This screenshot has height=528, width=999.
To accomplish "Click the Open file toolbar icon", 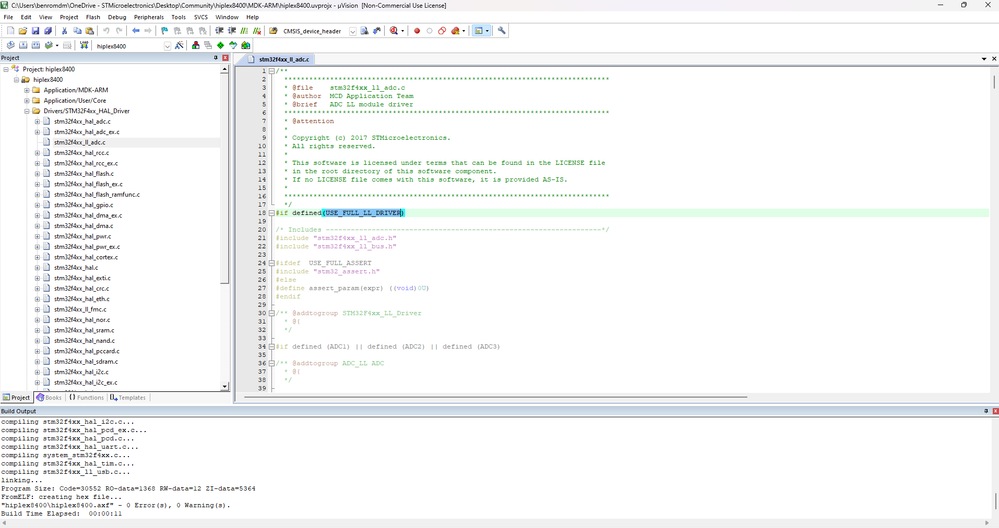I will [23, 31].
